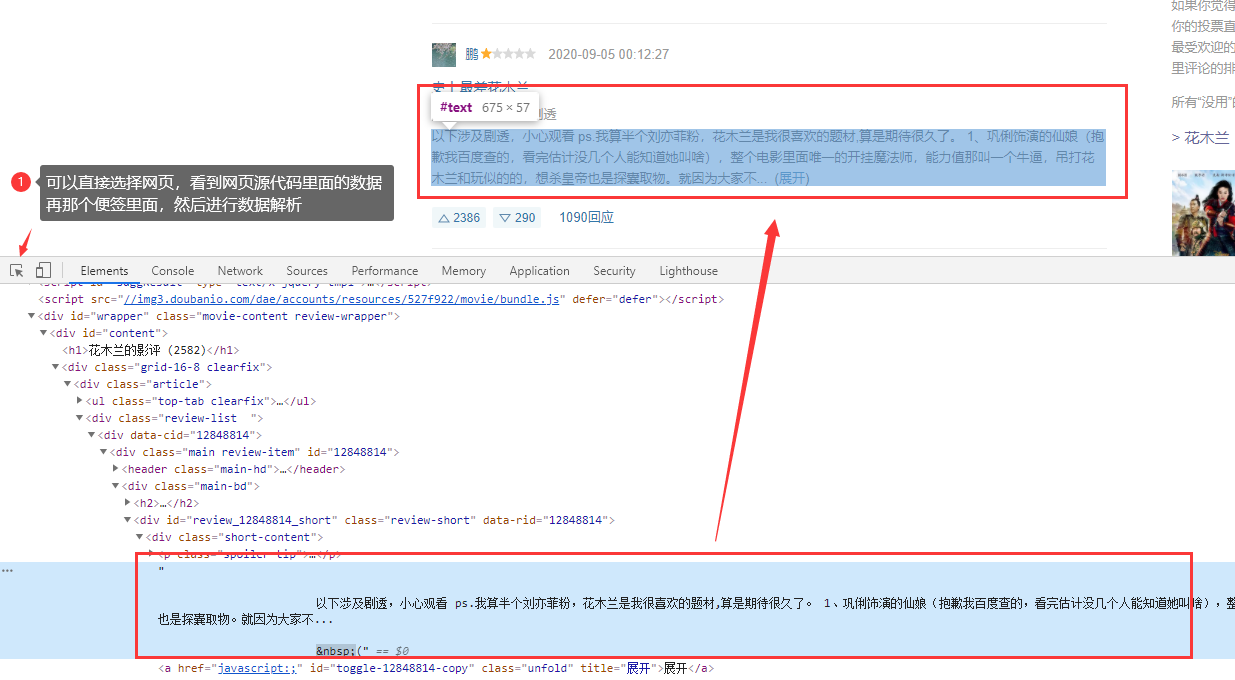Open the Application tab

[x=539, y=271]
